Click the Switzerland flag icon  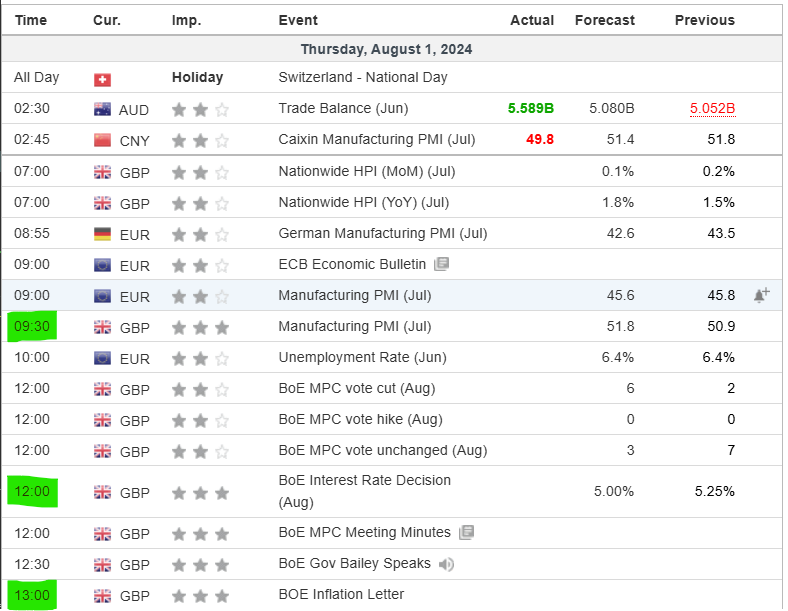click(102, 78)
